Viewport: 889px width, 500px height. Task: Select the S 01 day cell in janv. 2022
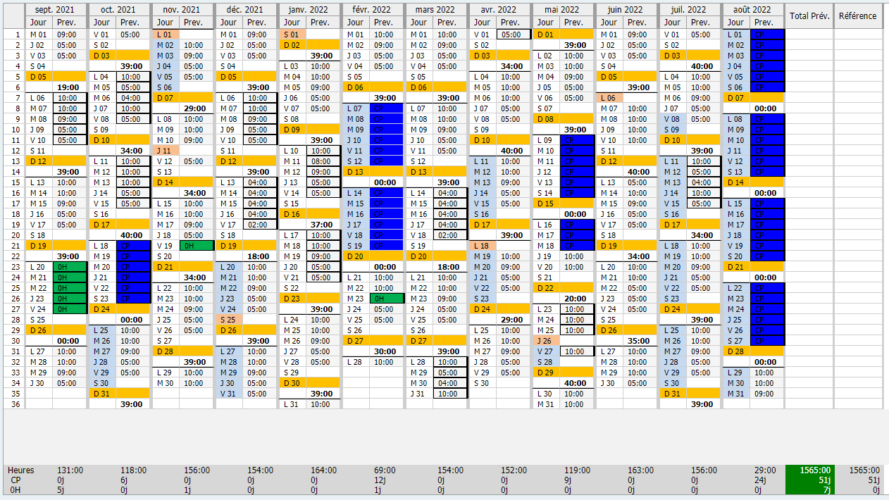tap(292, 34)
